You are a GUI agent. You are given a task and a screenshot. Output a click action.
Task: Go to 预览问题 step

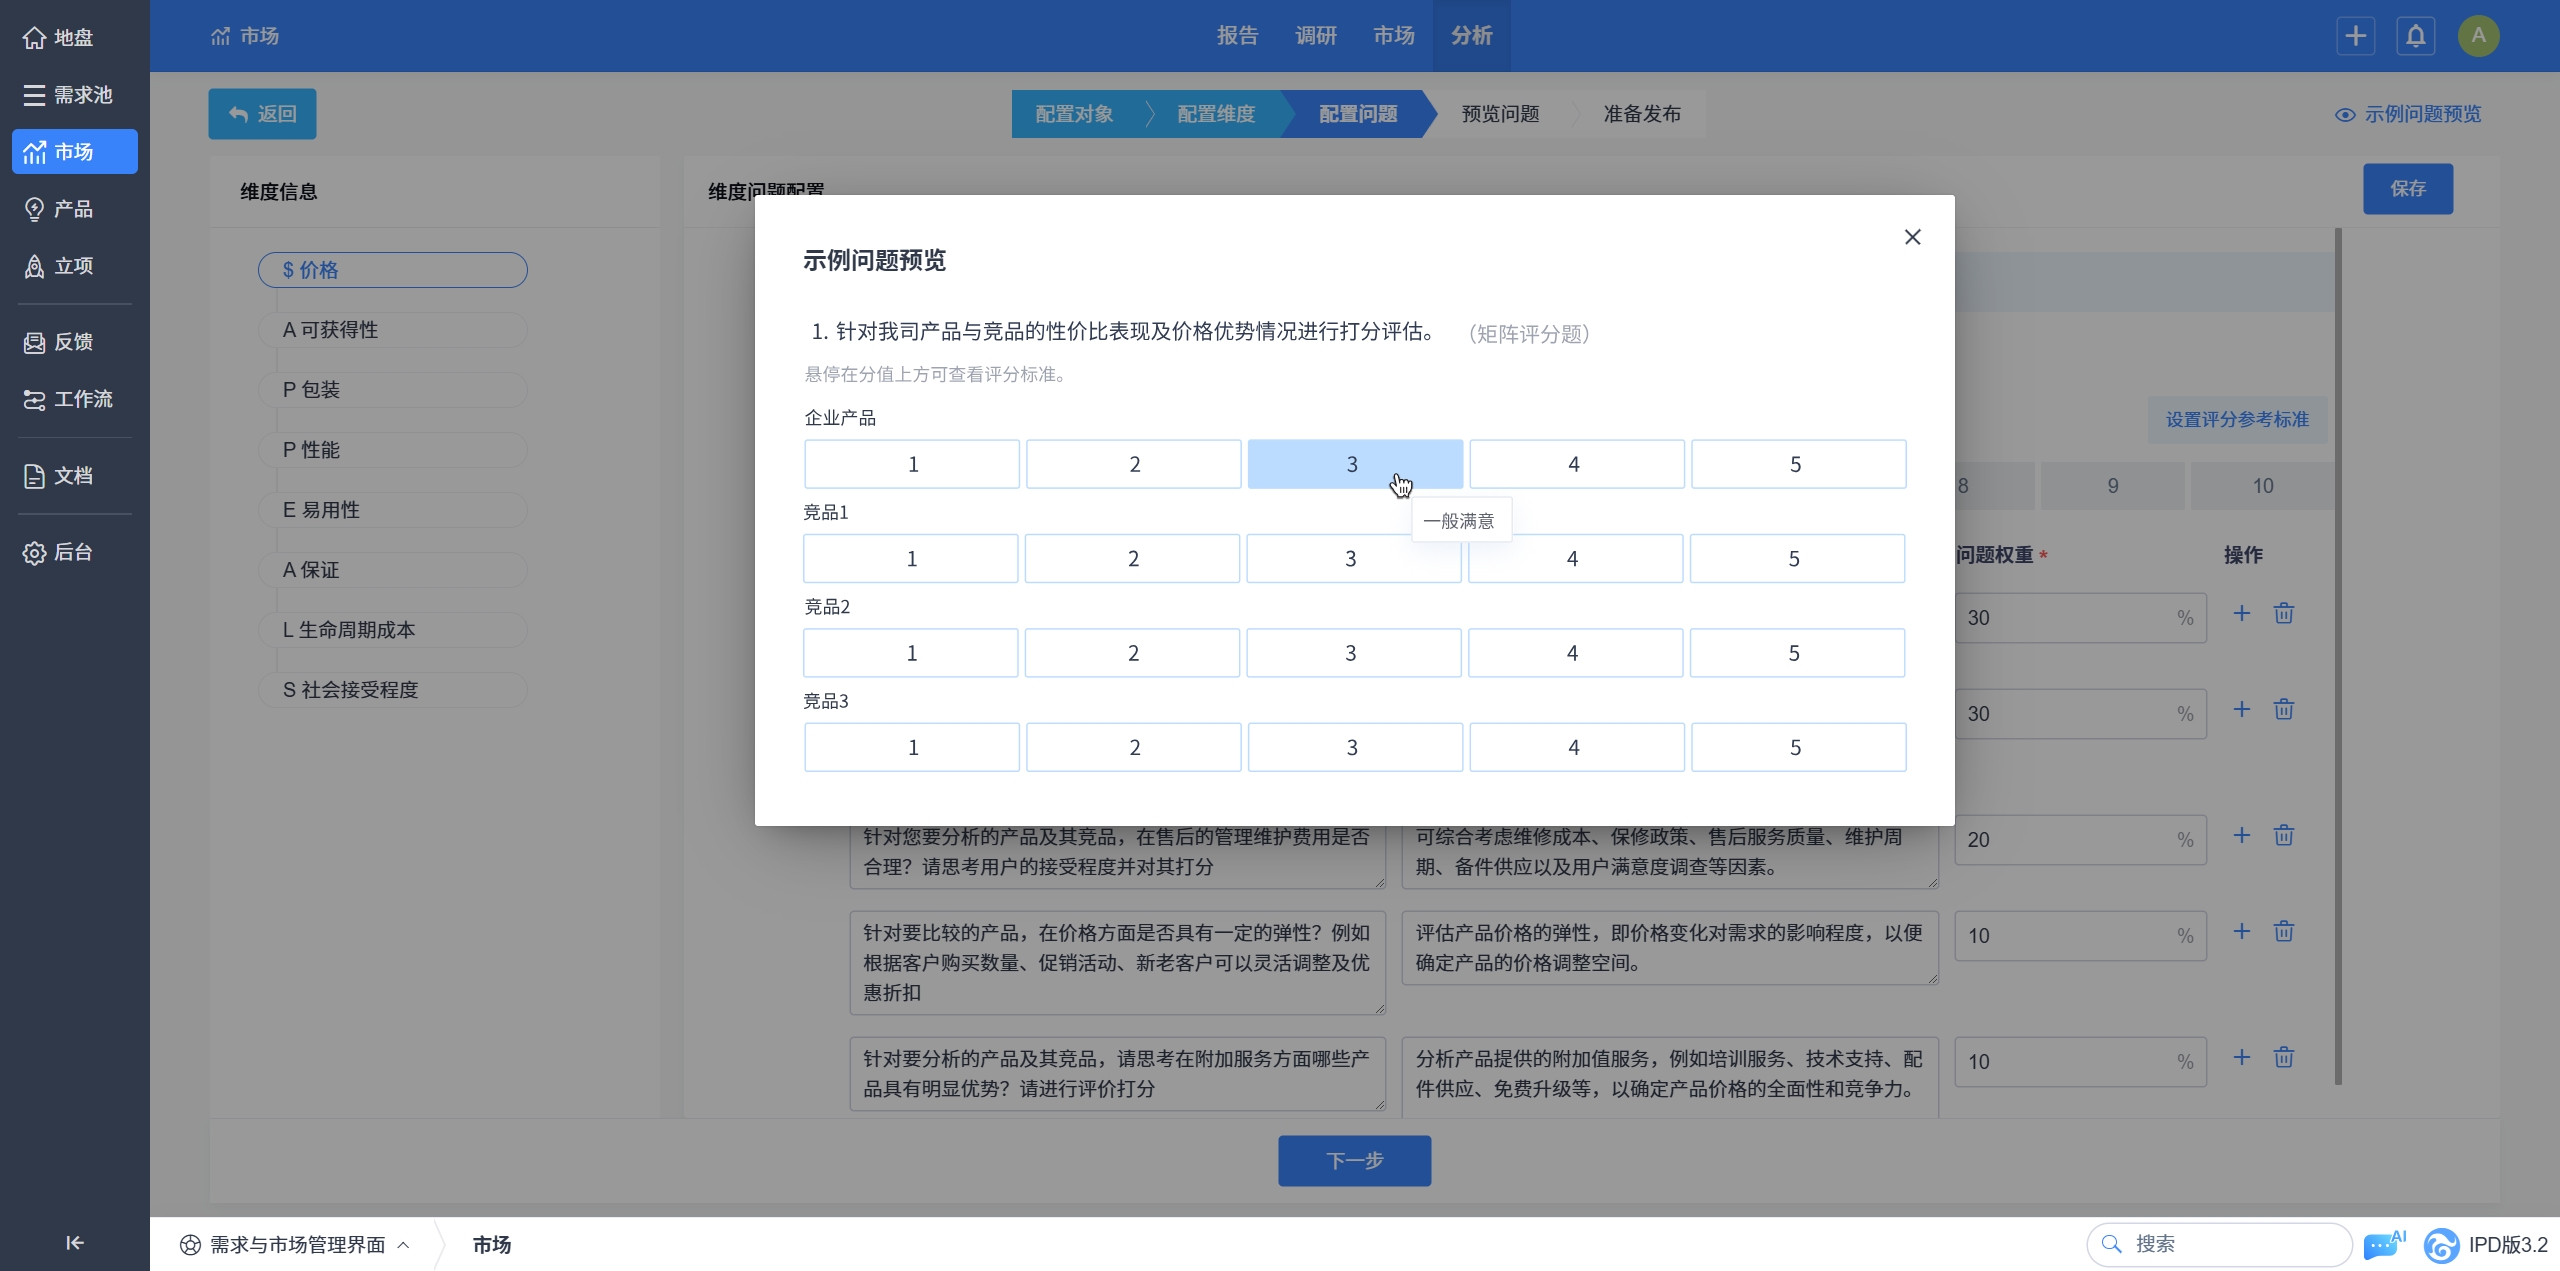[1499, 114]
